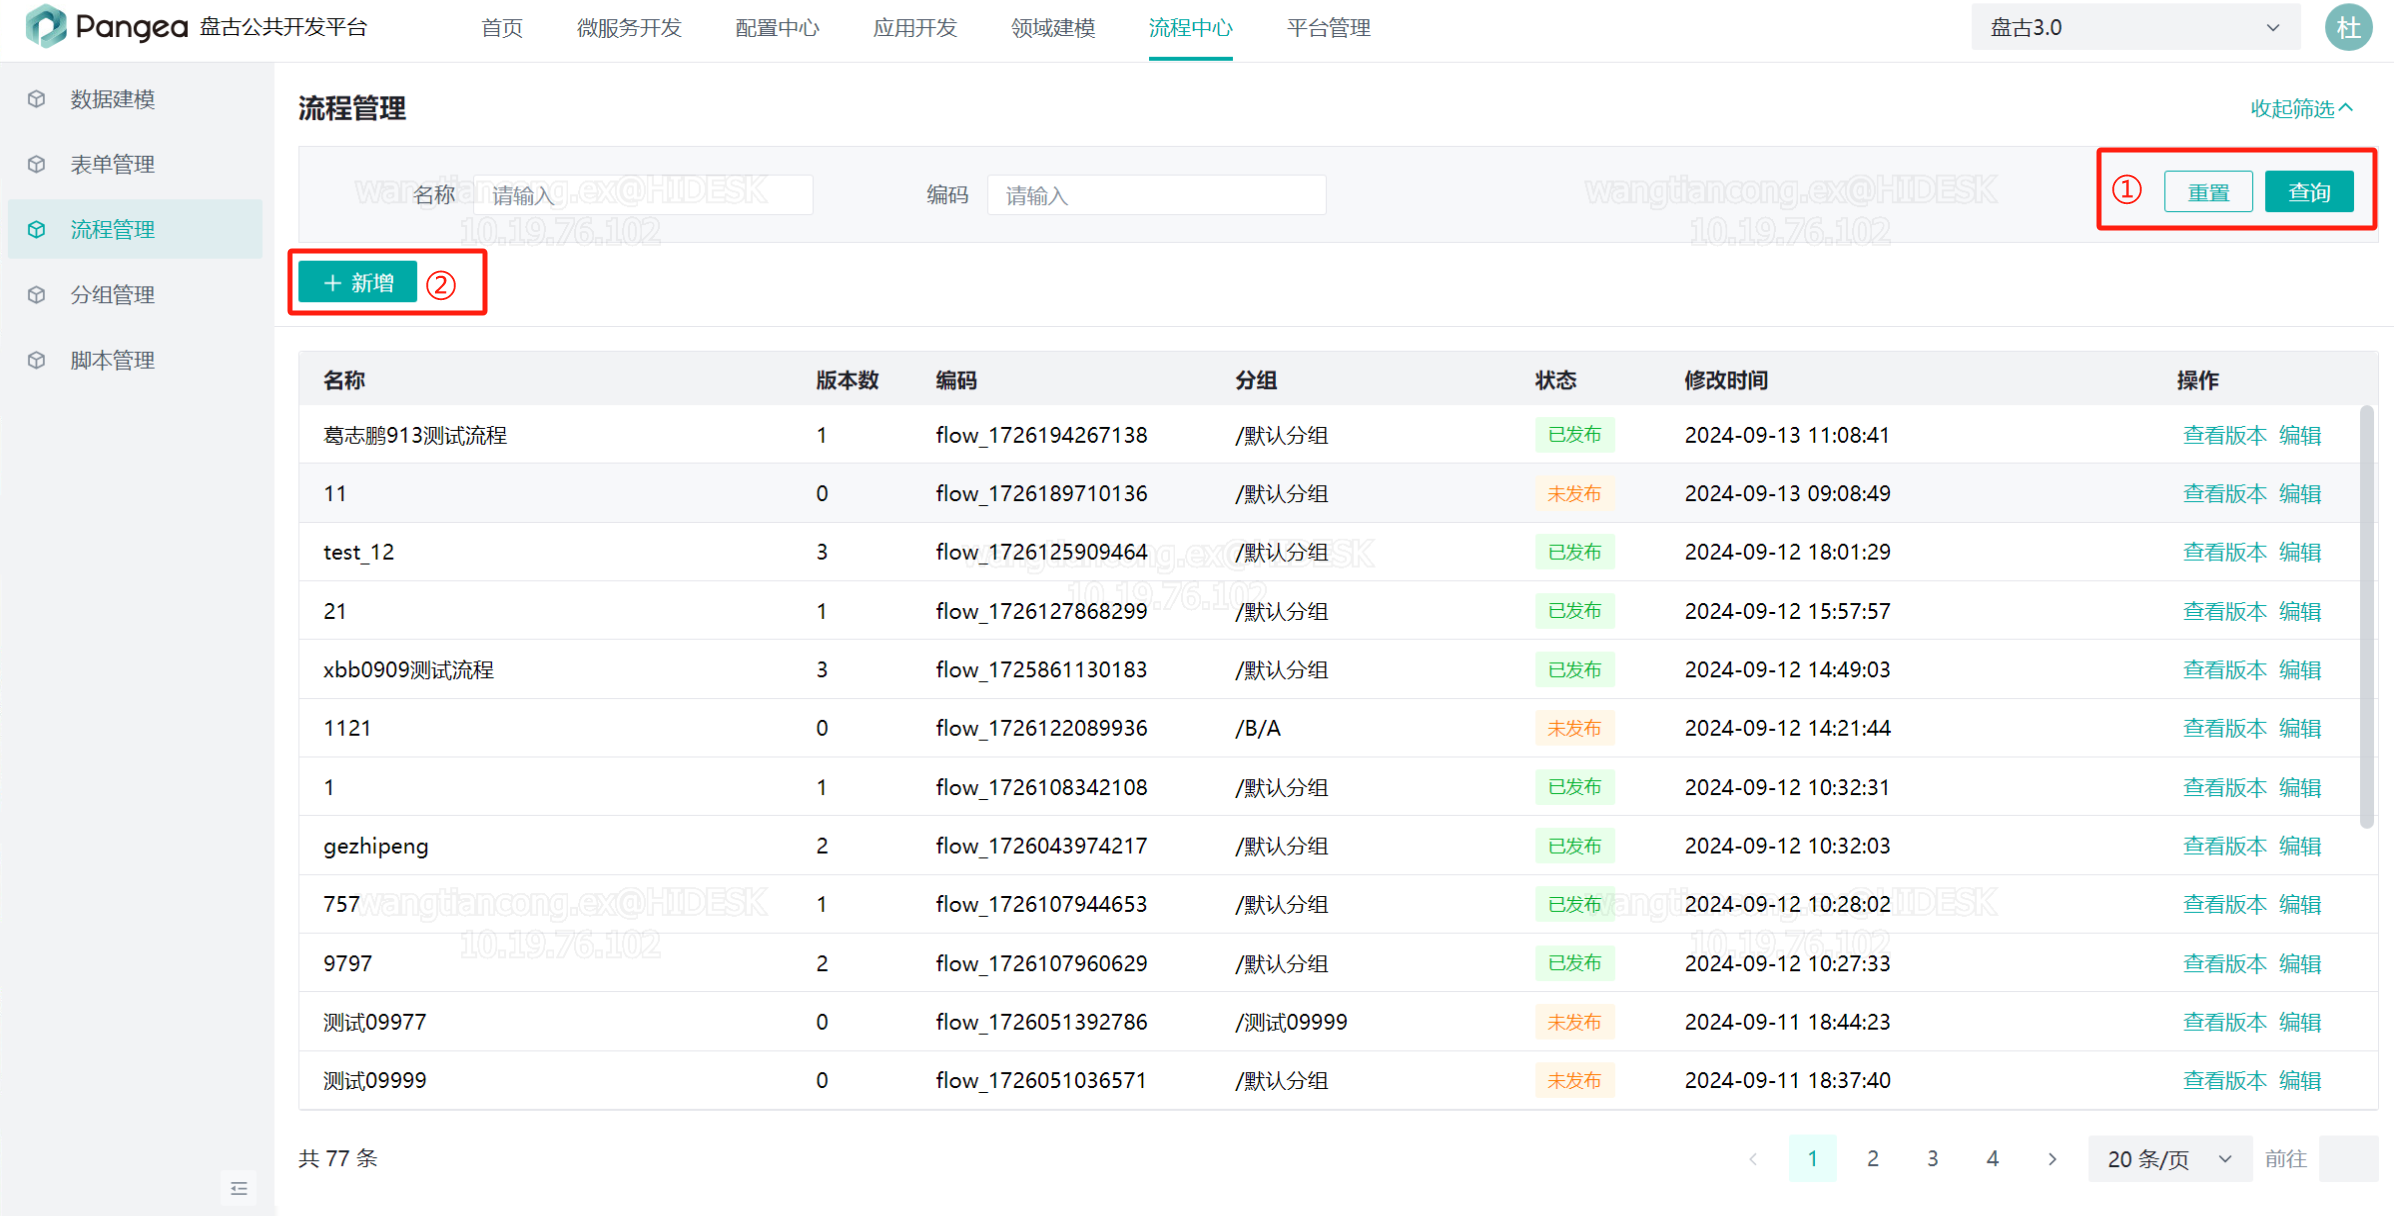The image size is (2394, 1216).
Task: Click code flow_1726189710136 cell
Action: click(1041, 493)
